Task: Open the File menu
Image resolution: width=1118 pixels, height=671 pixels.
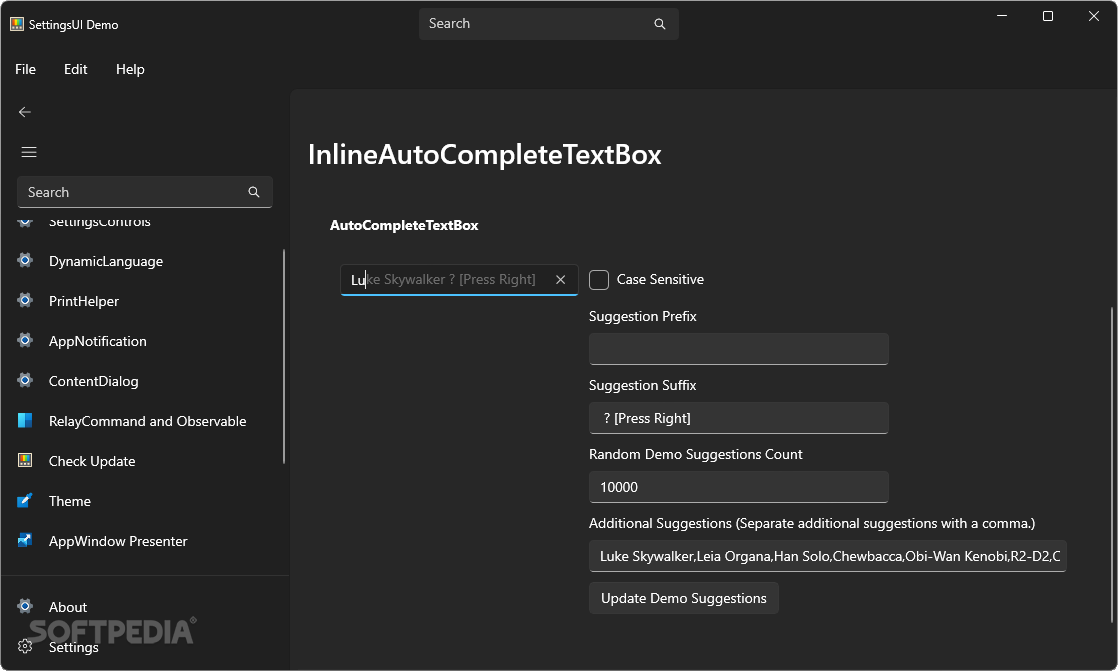Action: pyautogui.click(x=26, y=69)
